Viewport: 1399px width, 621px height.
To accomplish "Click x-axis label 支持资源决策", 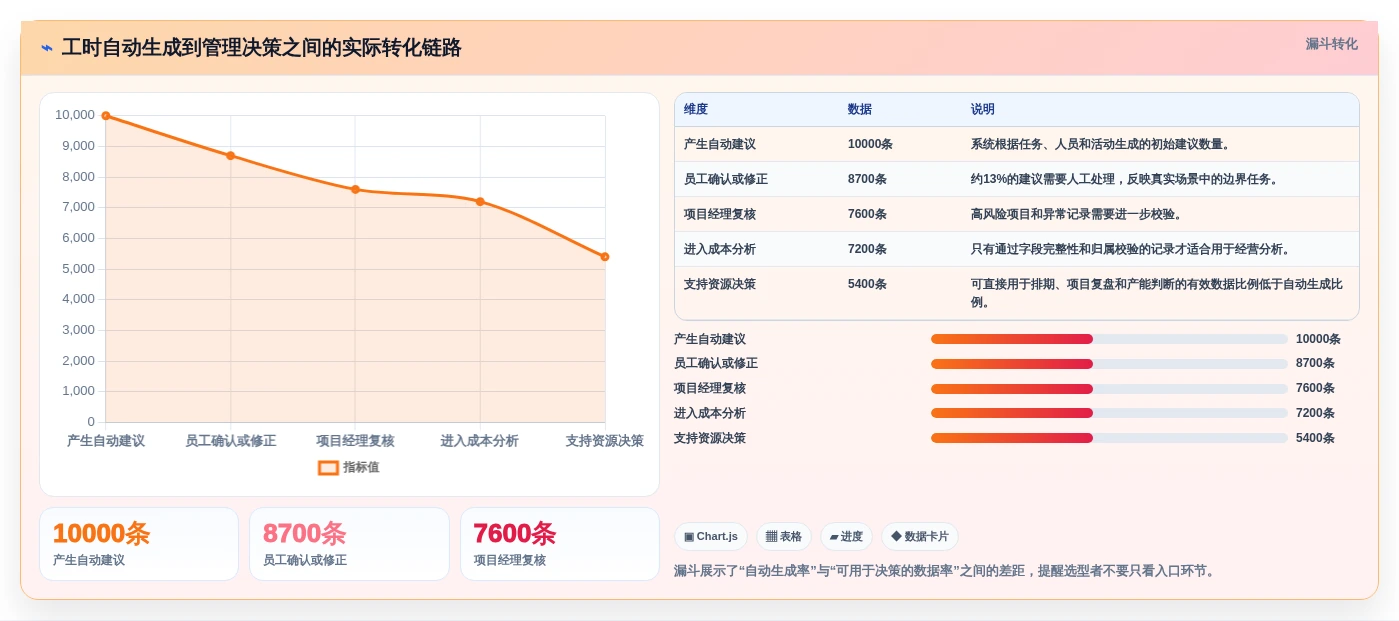I will click(605, 441).
